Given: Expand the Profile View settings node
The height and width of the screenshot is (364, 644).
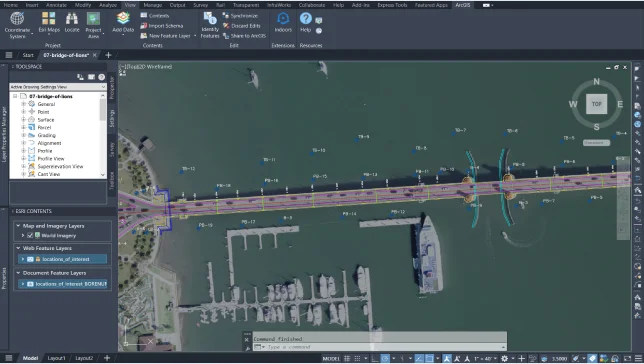Looking at the screenshot, I should [23, 159].
